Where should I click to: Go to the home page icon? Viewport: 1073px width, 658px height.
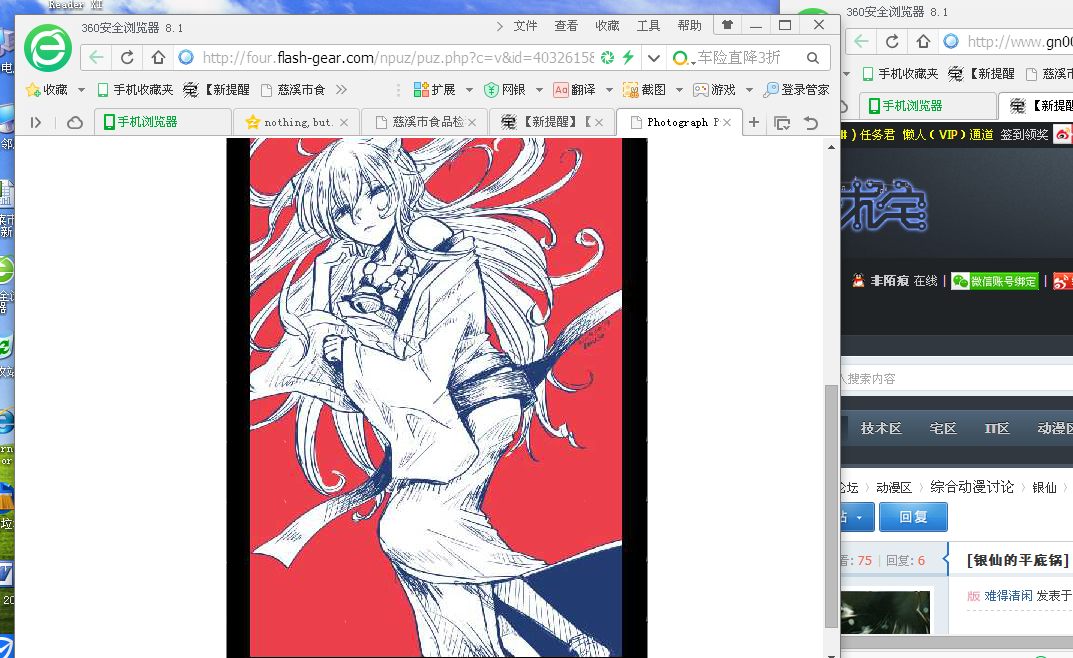pos(158,57)
